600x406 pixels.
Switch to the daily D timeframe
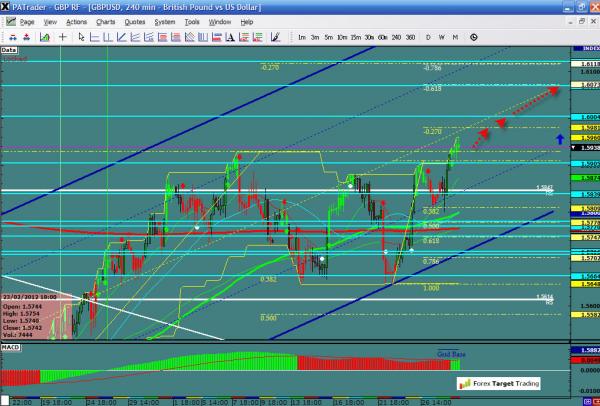(430, 36)
